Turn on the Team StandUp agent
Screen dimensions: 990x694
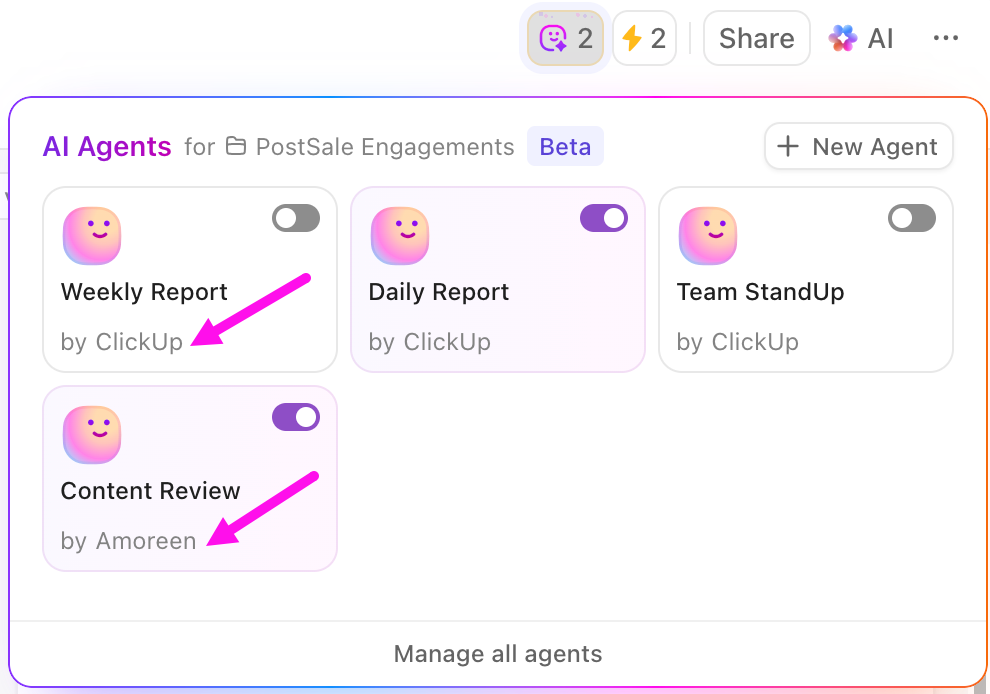click(911, 218)
